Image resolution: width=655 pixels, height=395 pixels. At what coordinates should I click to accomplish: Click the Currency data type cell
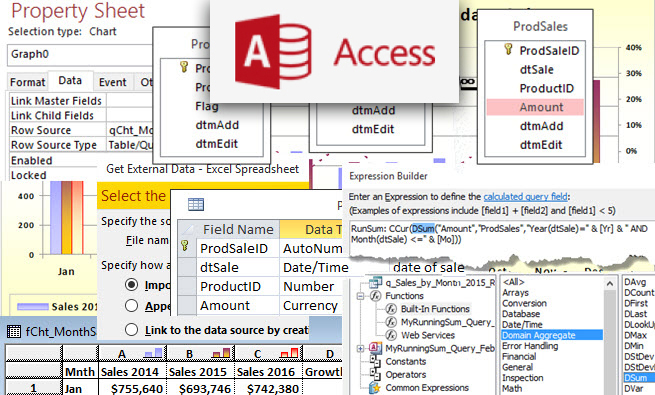pyautogui.click(x=311, y=306)
